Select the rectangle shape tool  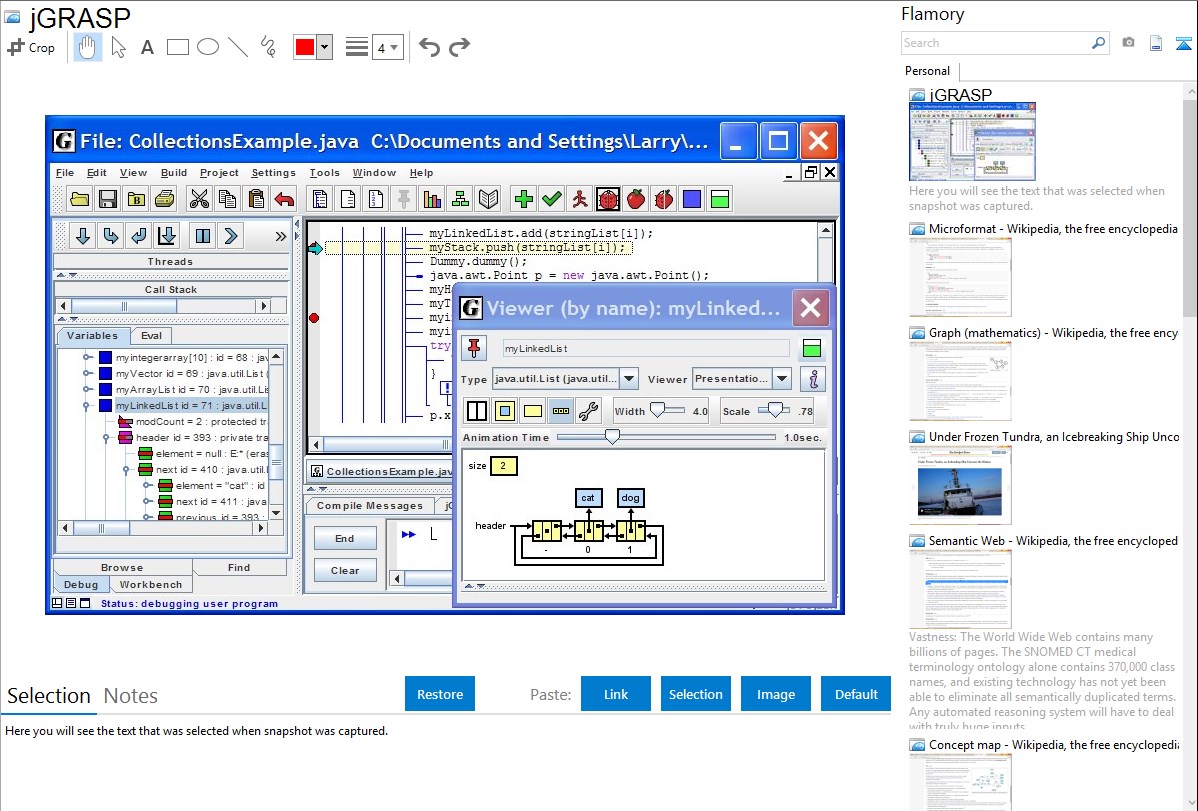point(177,47)
